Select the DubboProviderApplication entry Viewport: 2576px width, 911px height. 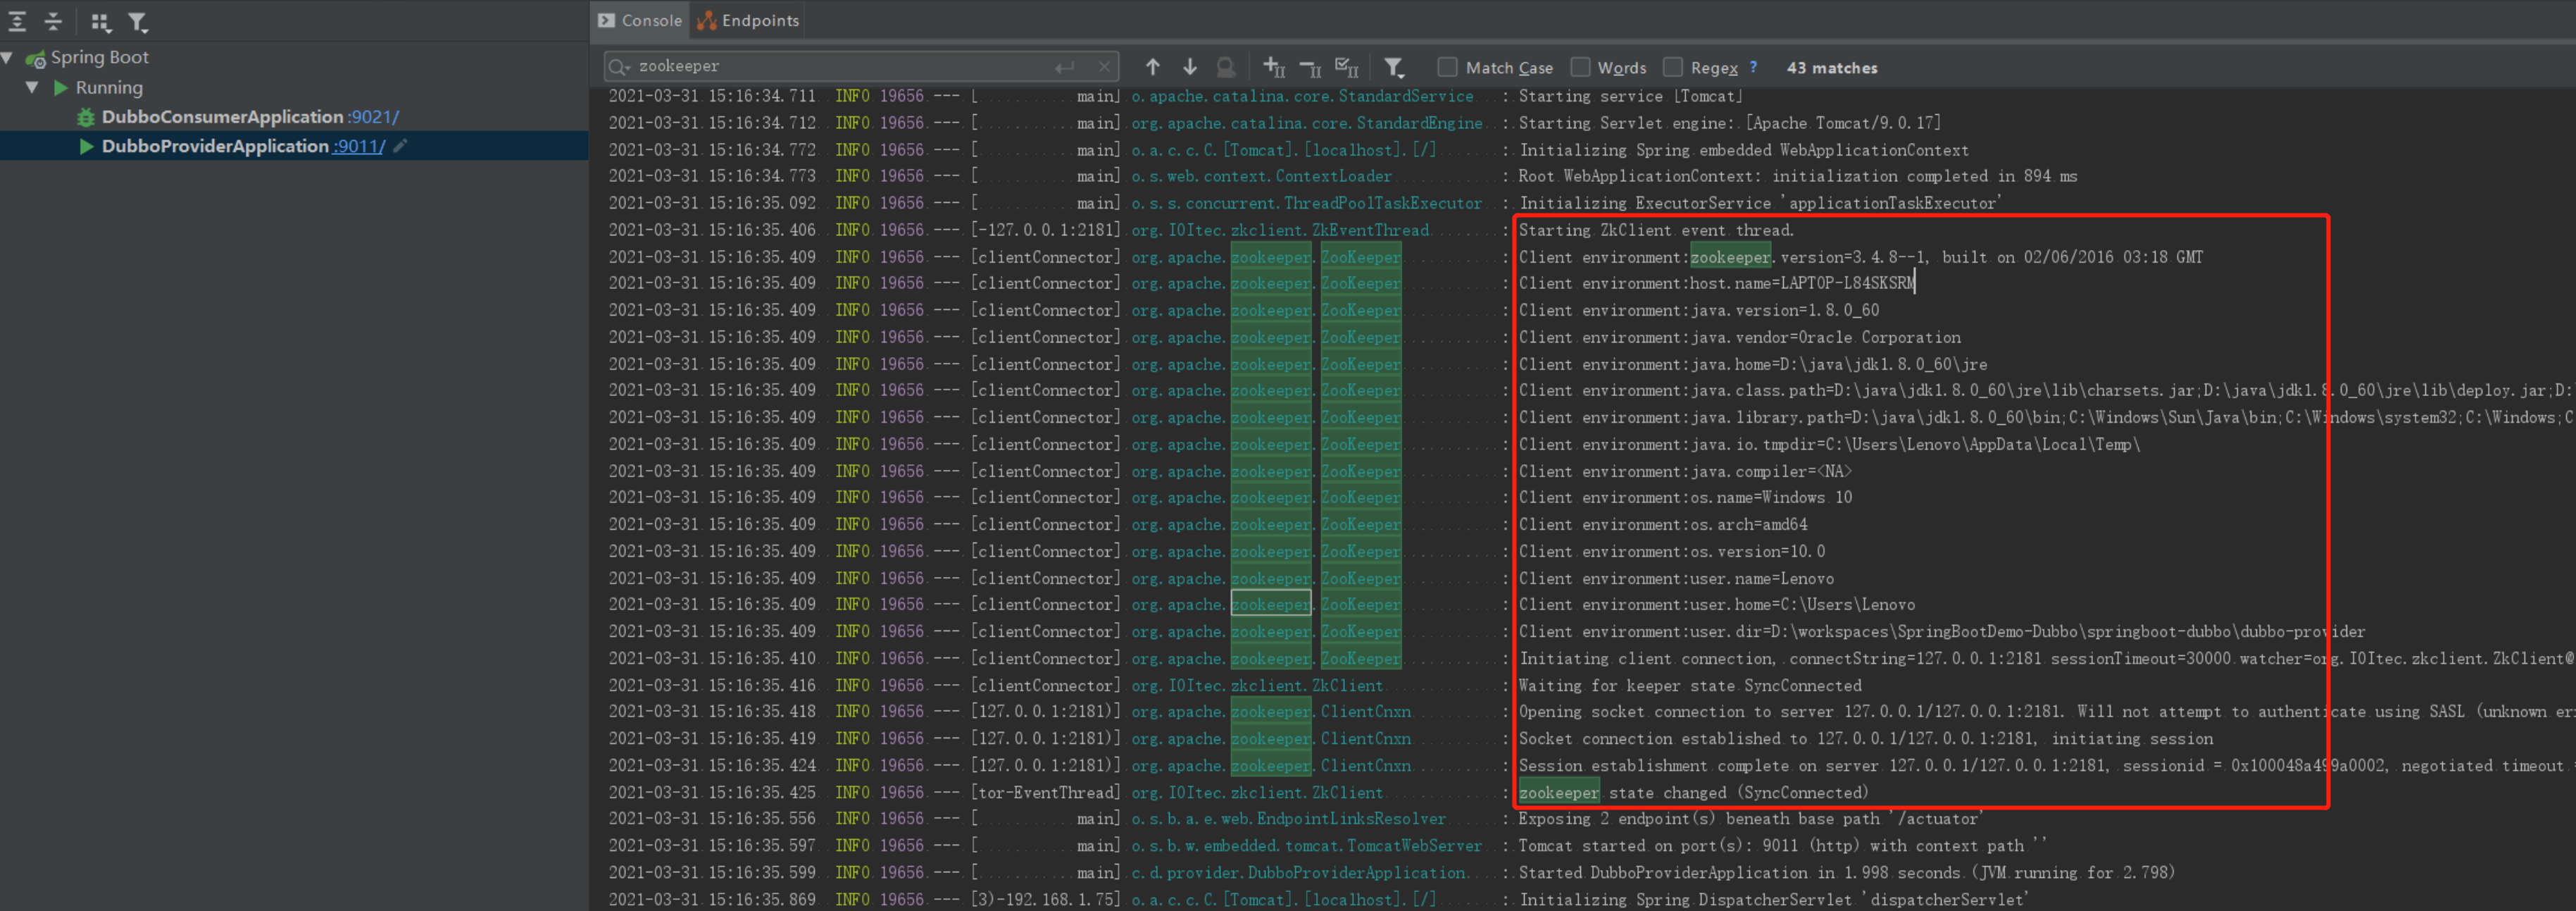(215, 146)
